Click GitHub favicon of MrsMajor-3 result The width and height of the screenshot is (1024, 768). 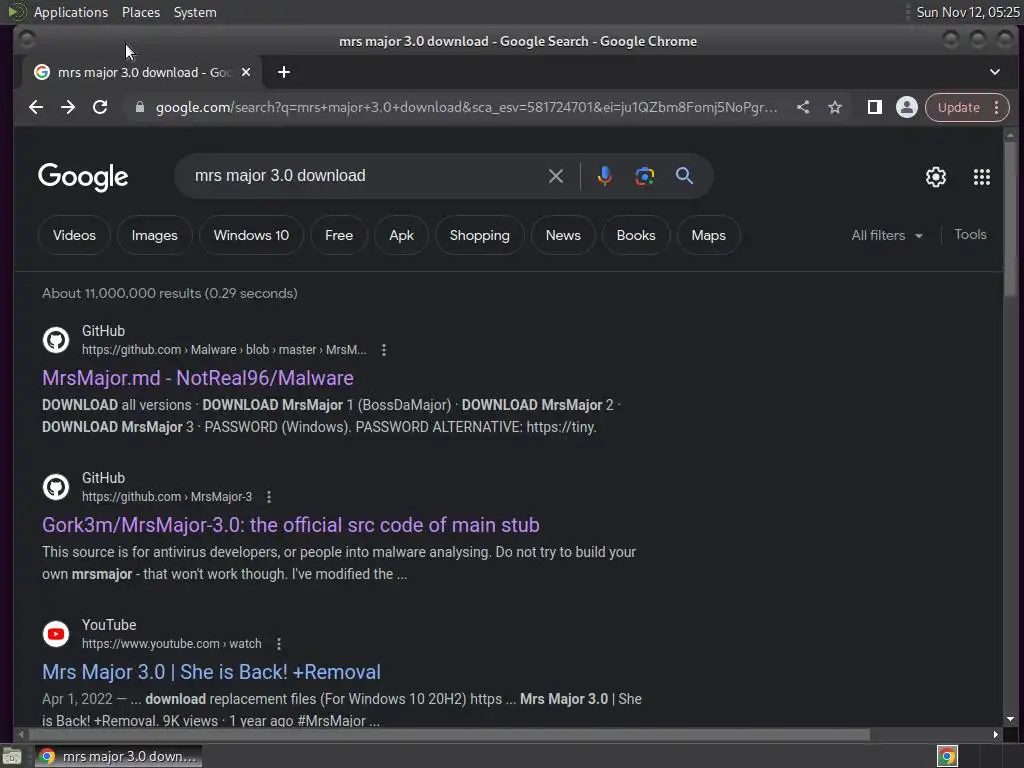pos(56,487)
